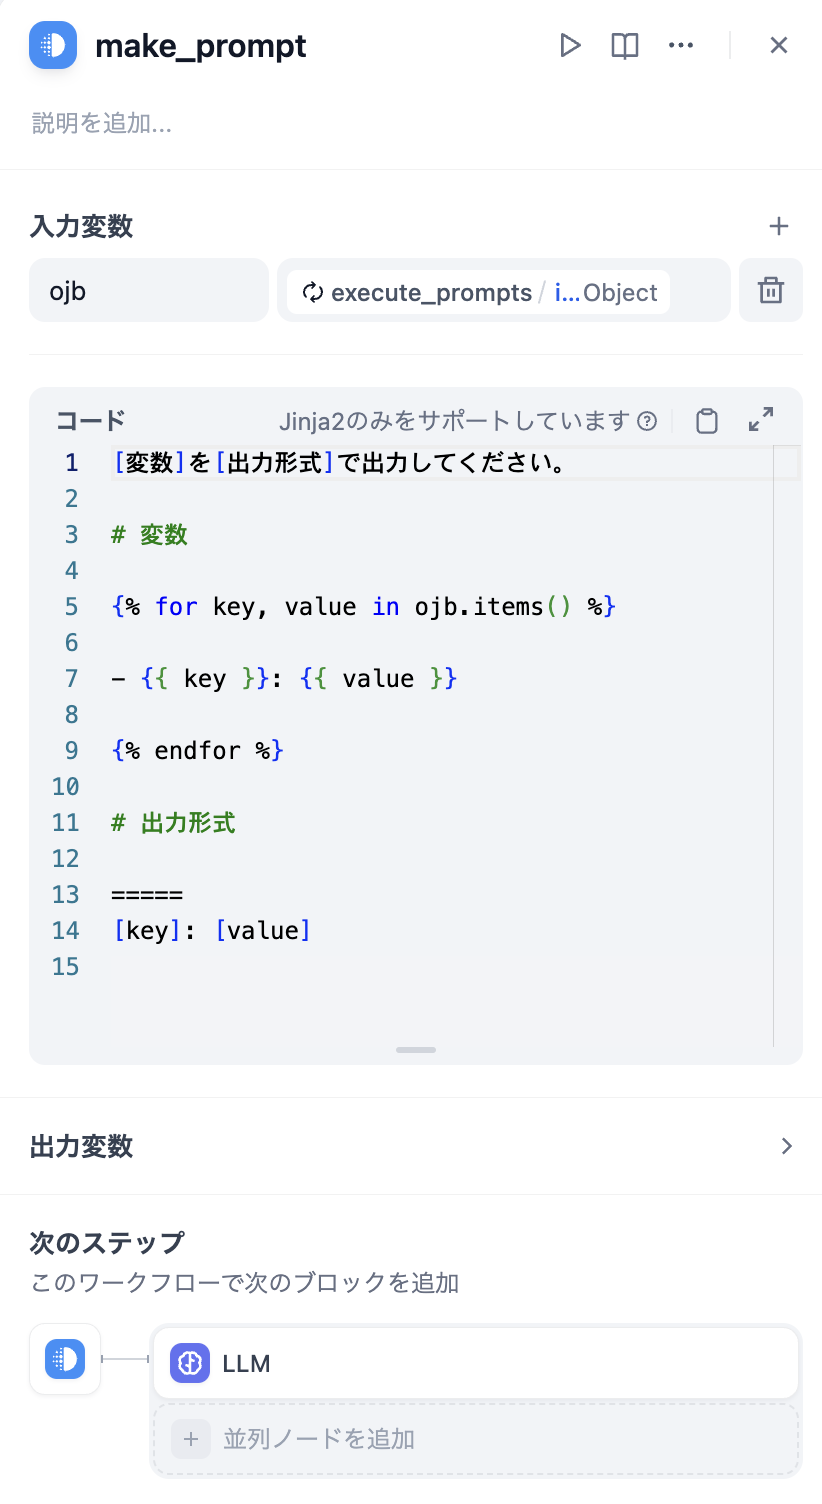Viewport: 822px width, 1504px height.
Task: Open the three-dot more options menu
Action: pyautogui.click(x=681, y=45)
